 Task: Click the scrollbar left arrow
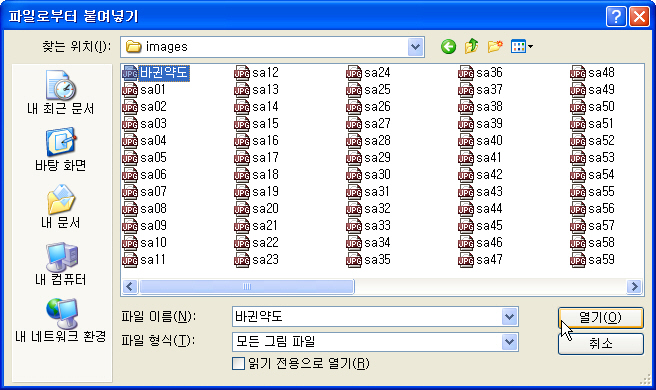click(129, 287)
